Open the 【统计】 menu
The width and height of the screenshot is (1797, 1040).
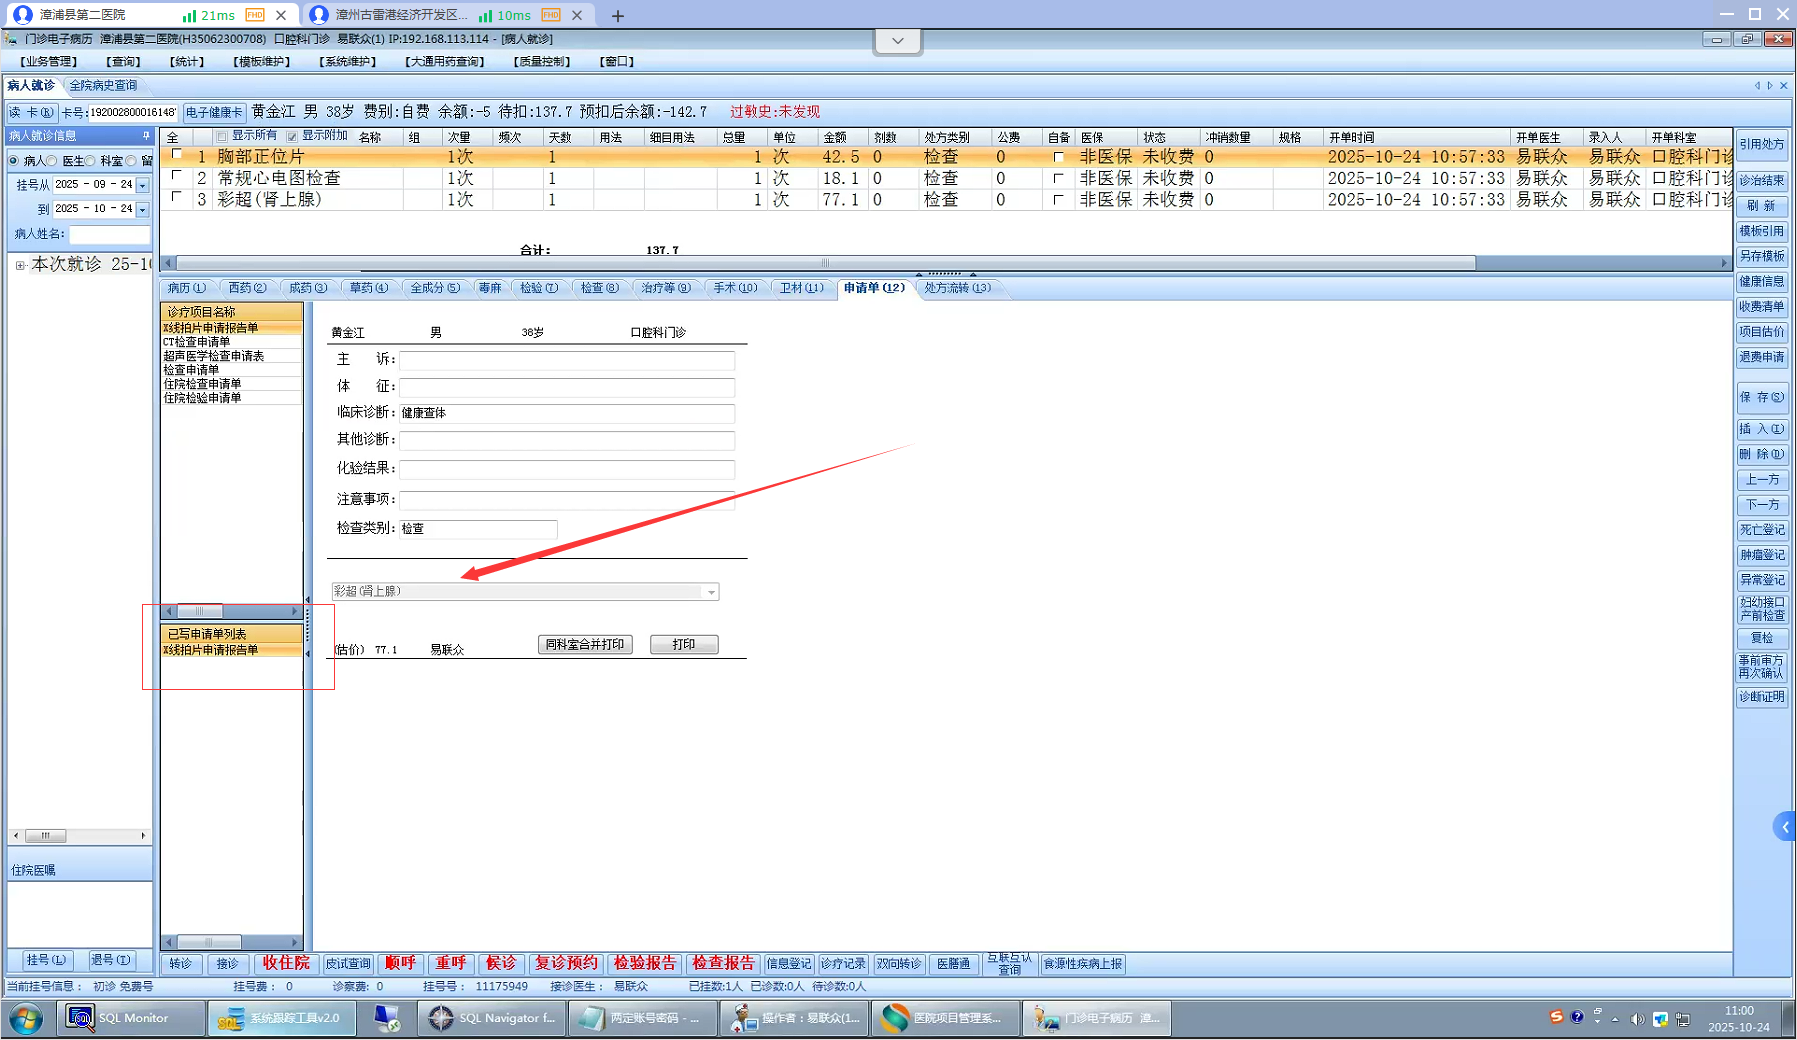coord(187,62)
